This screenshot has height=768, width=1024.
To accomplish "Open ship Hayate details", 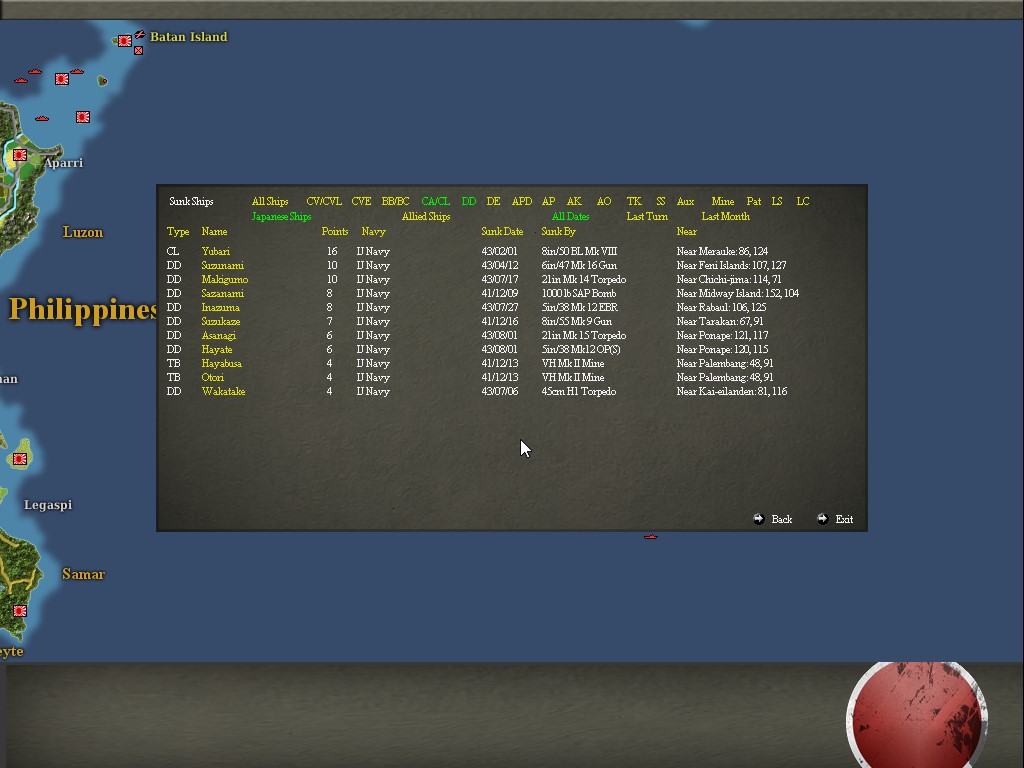I will point(217,349).
